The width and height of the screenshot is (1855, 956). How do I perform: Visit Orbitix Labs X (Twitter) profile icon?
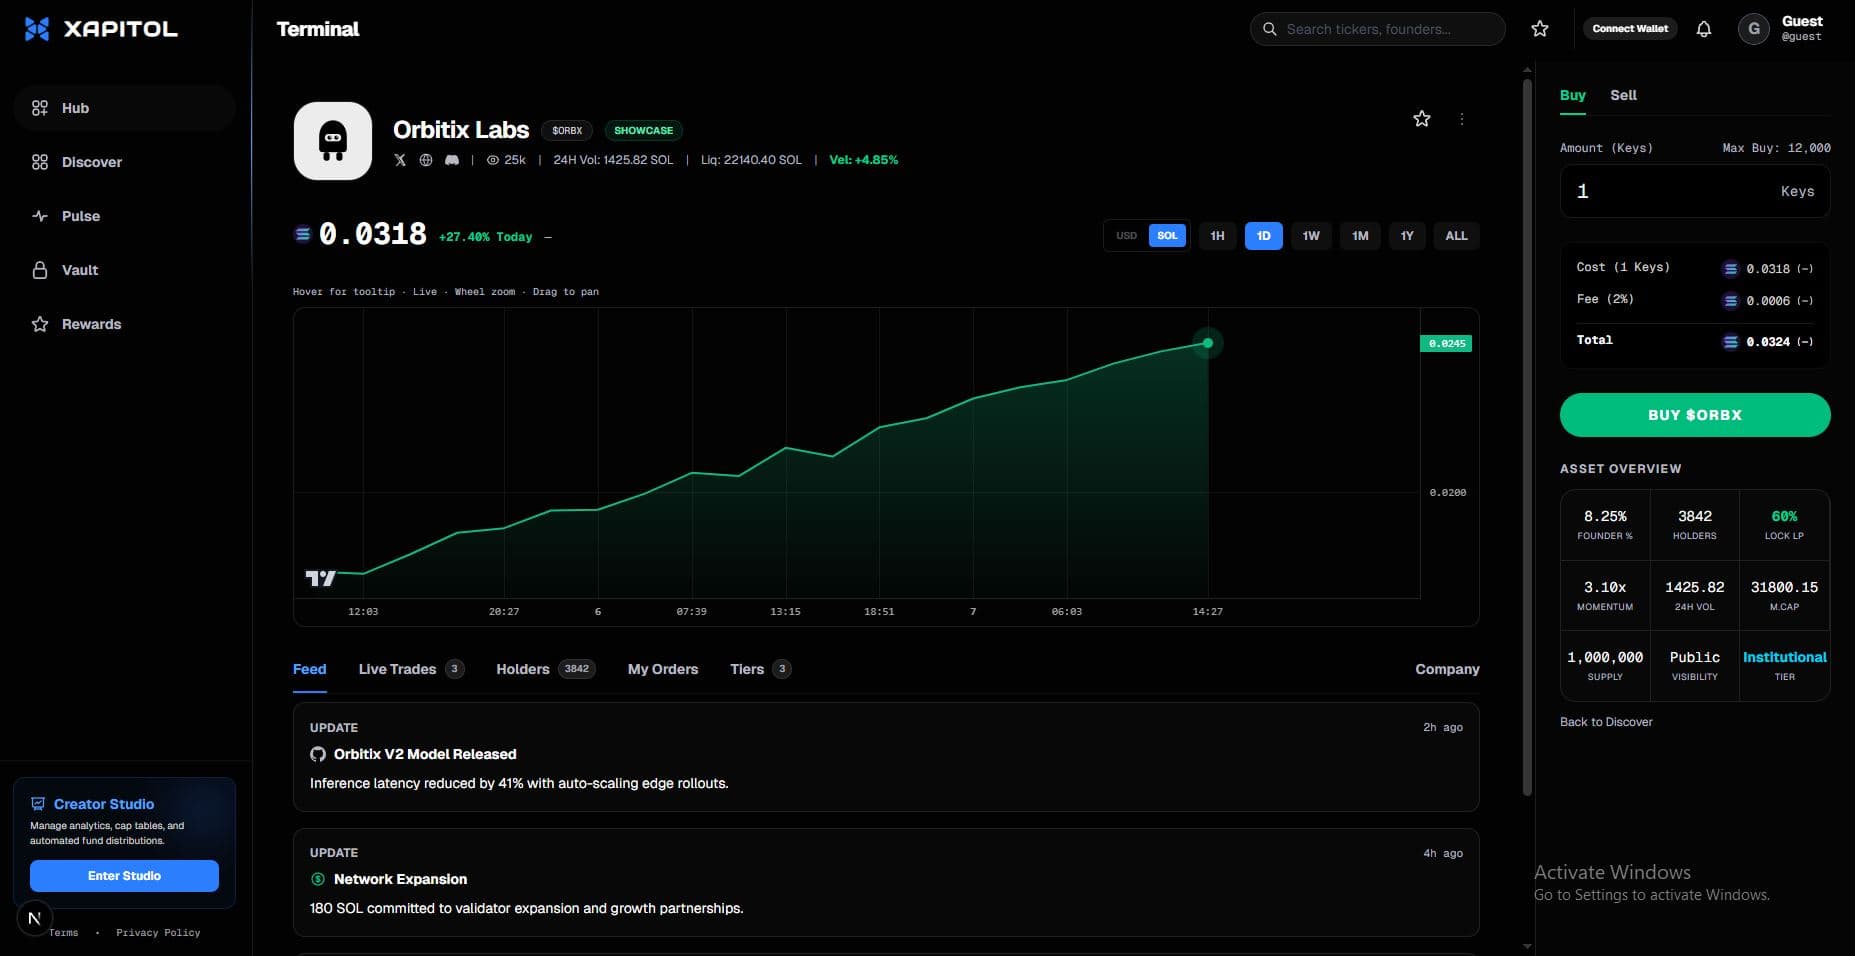pyautogui.click(x=400, y=160)
